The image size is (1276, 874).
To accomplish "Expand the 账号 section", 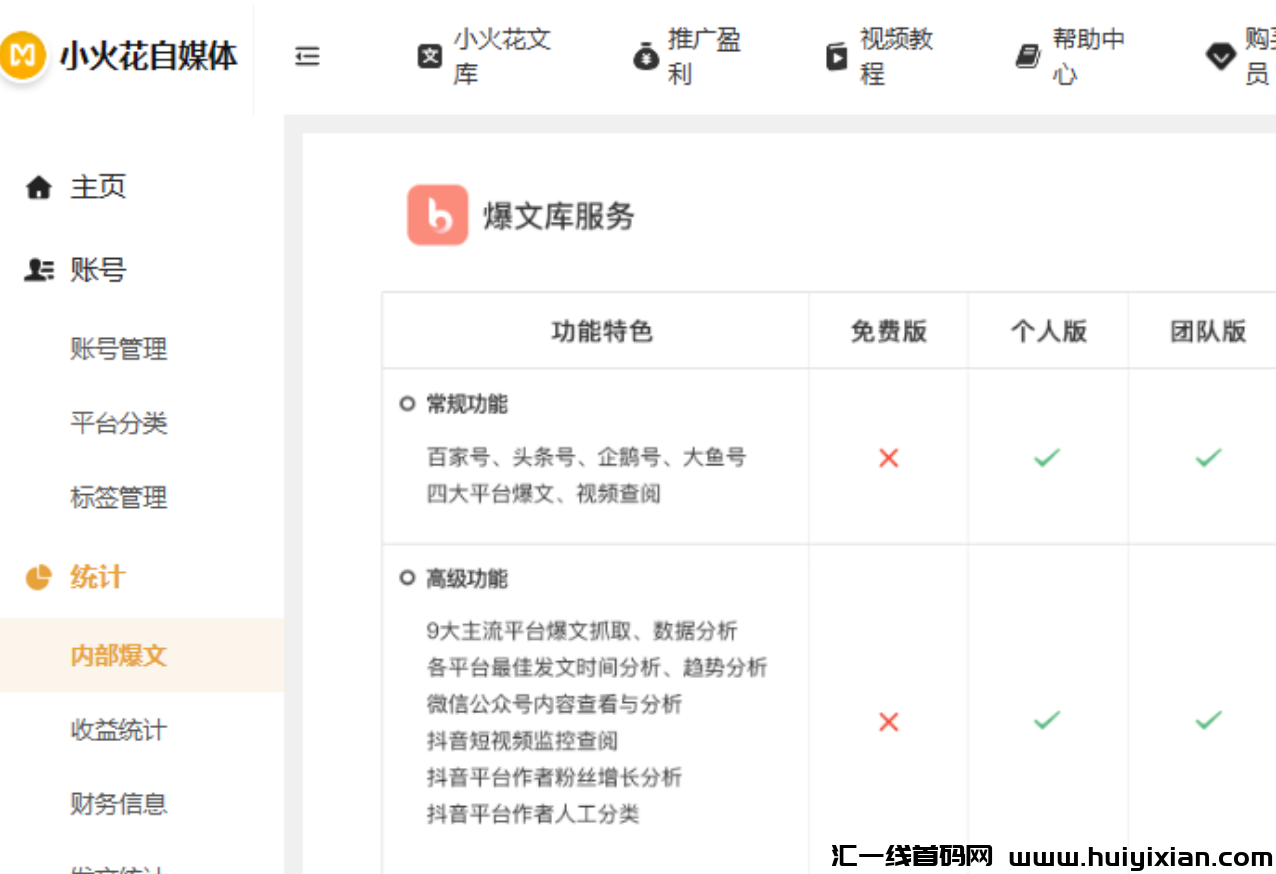I will click(95, 269).
